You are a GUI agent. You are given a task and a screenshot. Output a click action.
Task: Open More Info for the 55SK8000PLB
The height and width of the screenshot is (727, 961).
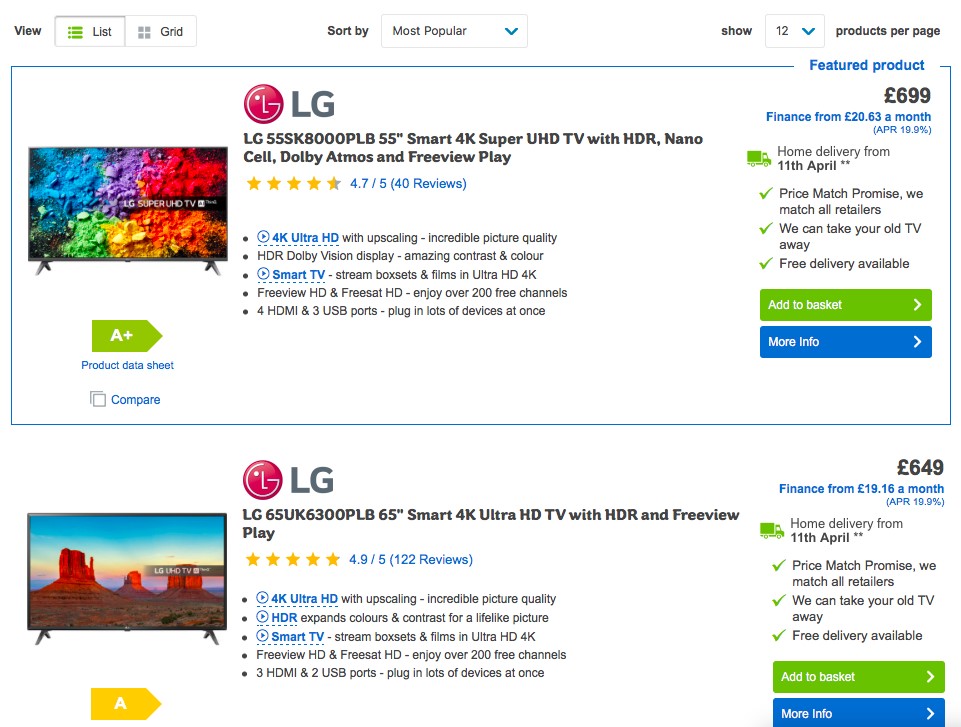point(846,342)
